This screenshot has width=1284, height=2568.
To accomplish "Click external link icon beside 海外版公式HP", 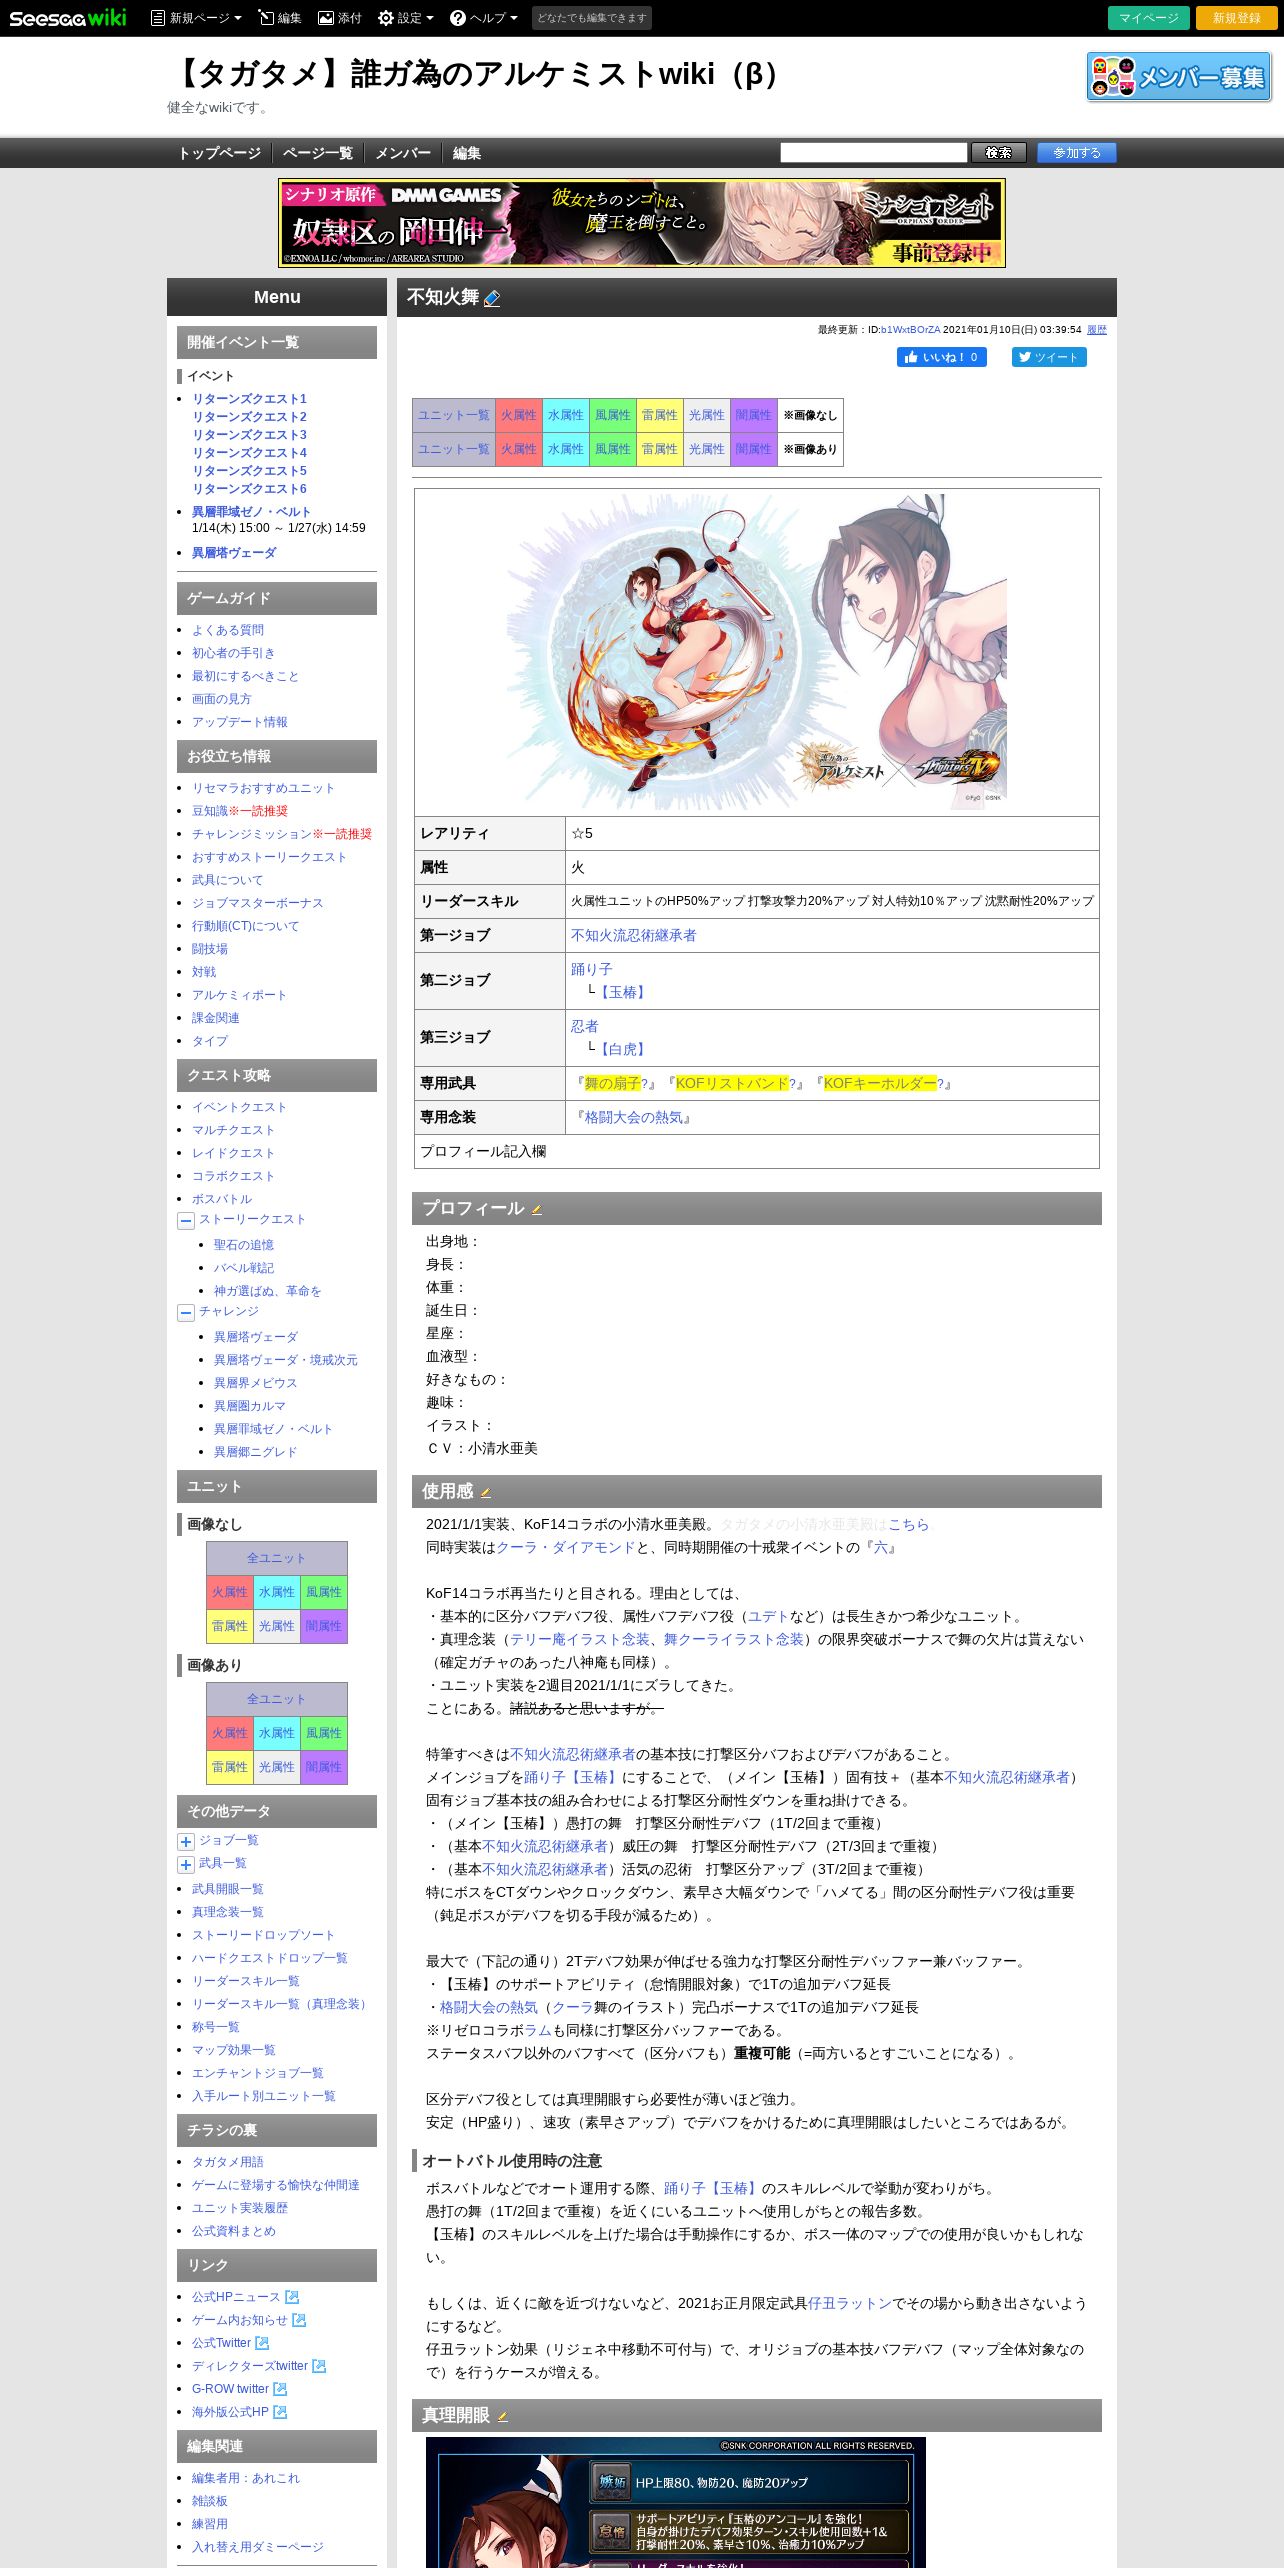I will (x=280, y=2412).
